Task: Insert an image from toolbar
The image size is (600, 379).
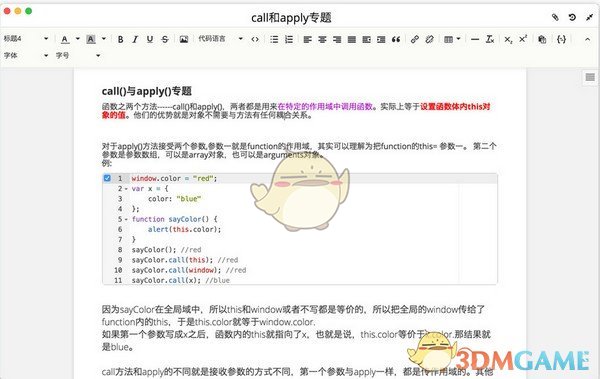Action: [x=184, y=39]
